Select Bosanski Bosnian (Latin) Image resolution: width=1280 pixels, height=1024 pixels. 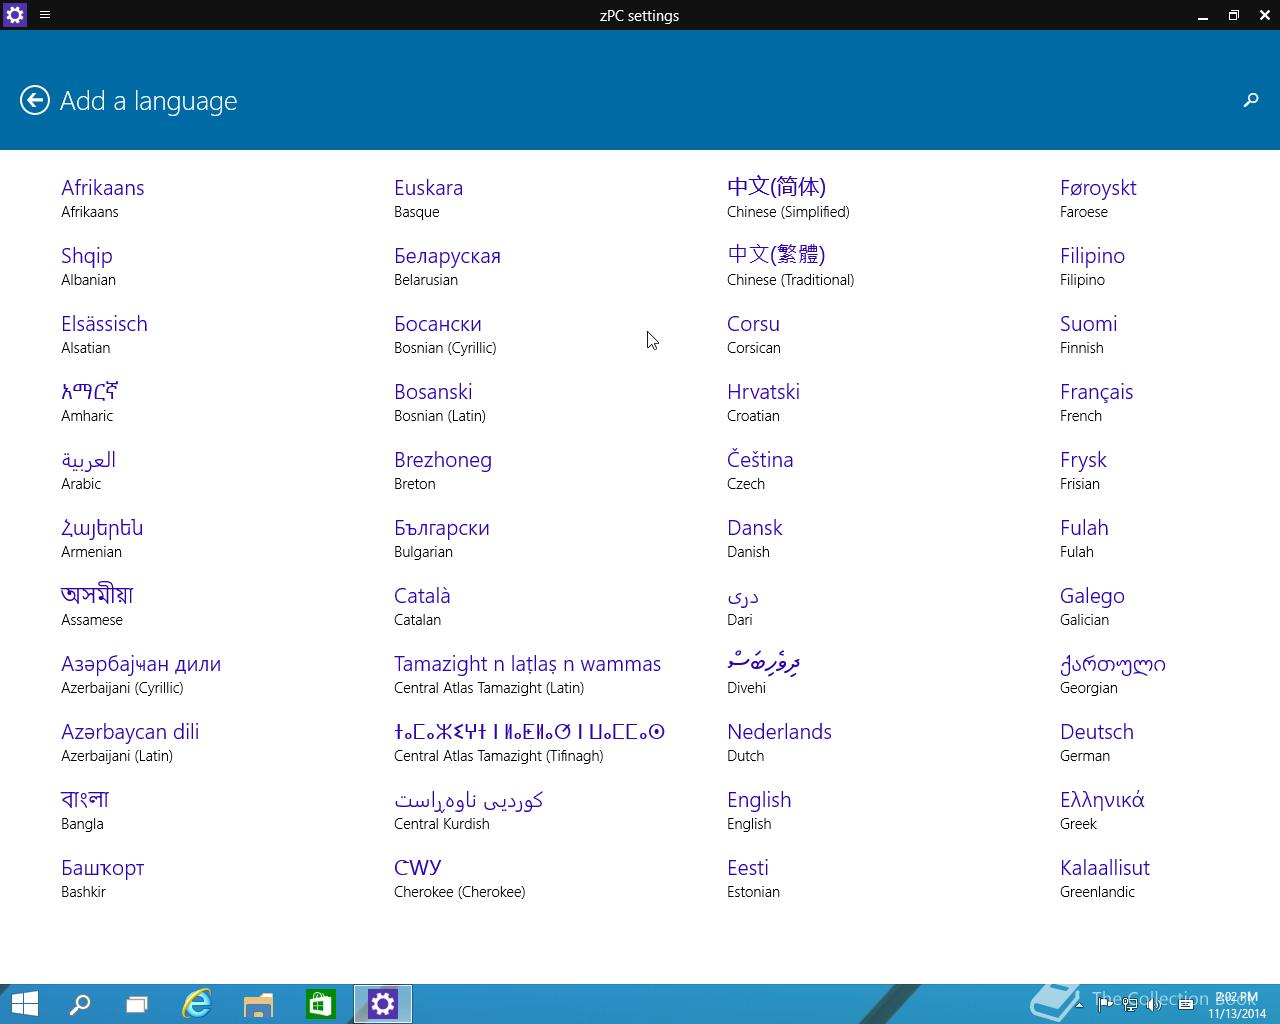pos(440,402)
